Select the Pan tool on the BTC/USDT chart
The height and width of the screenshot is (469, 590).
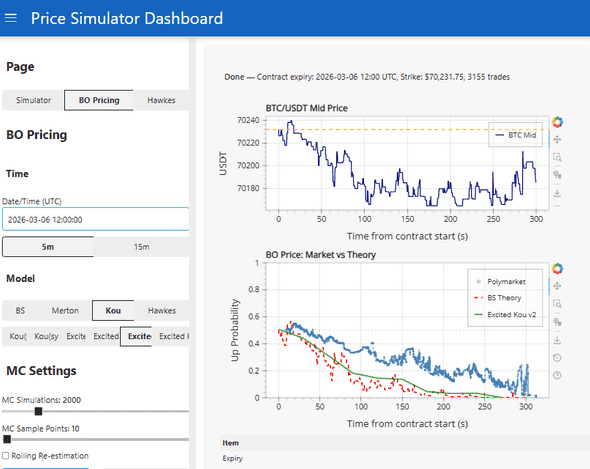[x=557, y=140]
